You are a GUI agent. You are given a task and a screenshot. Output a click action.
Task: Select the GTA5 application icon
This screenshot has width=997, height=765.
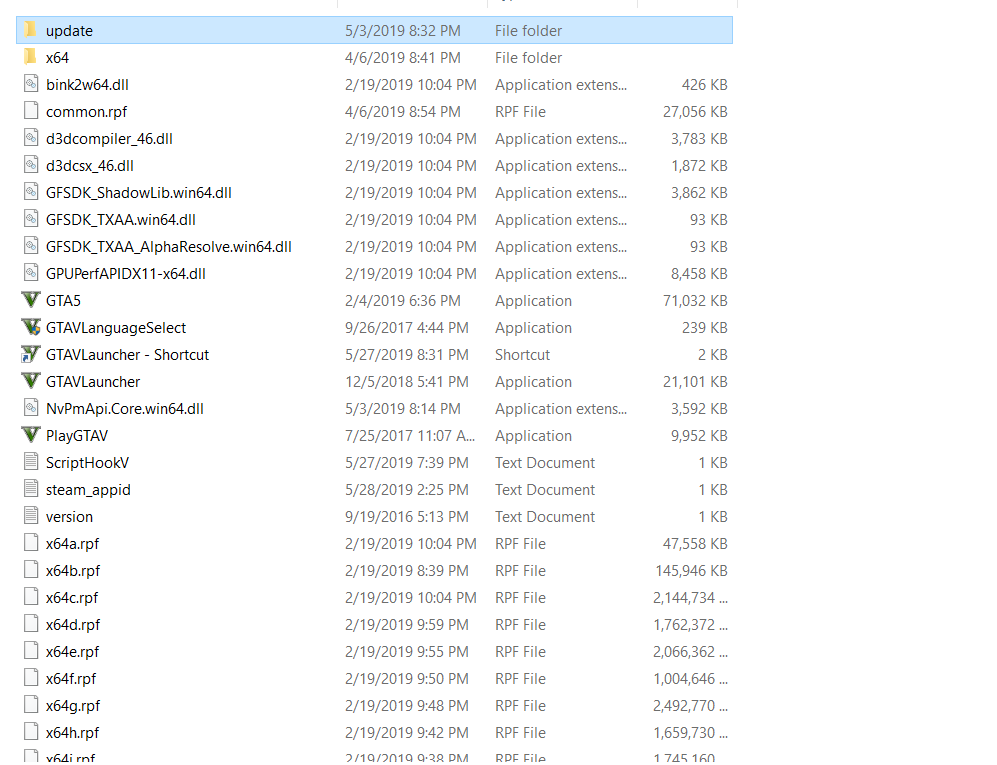point(31,300)
